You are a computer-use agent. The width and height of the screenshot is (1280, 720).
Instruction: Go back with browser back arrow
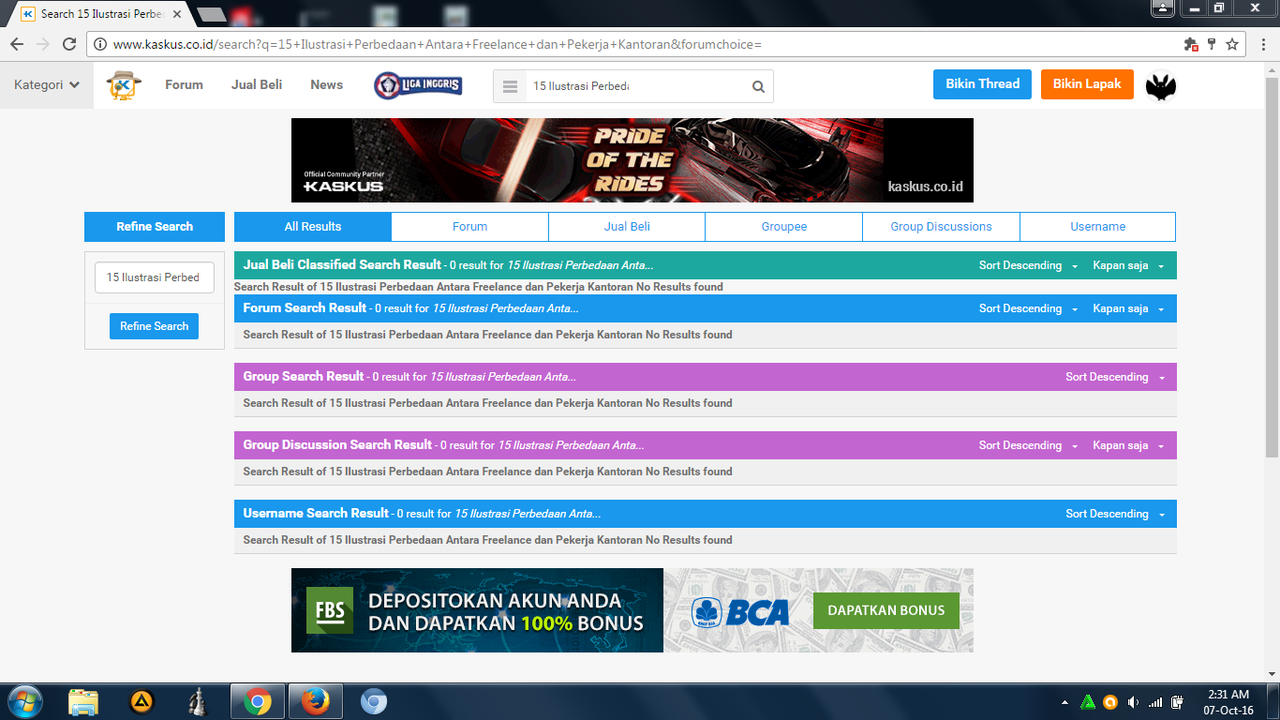coord(17,44)
